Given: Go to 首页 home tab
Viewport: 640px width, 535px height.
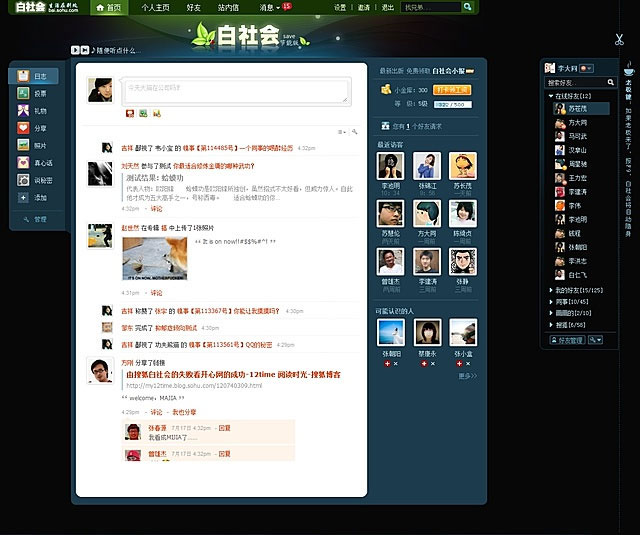Looking at the screenshot, I should (x=109, y=7).
